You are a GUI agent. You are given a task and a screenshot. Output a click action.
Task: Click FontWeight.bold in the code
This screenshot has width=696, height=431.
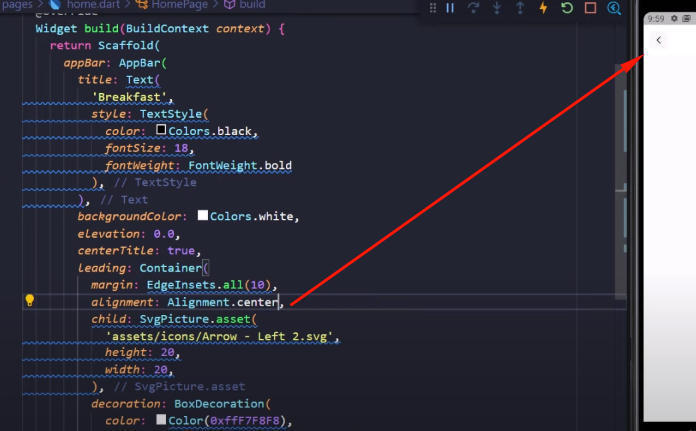[240, 165]
